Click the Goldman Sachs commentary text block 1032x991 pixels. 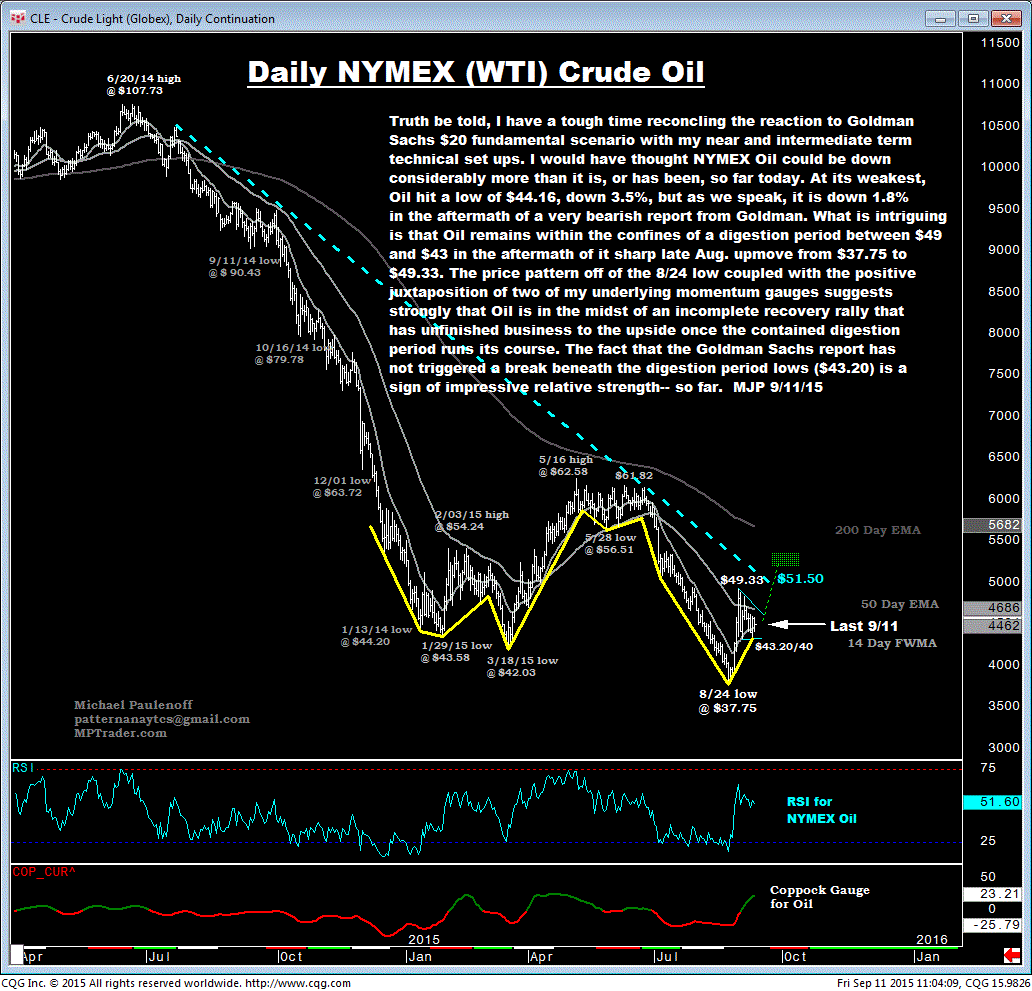click(x=667, y=254)
